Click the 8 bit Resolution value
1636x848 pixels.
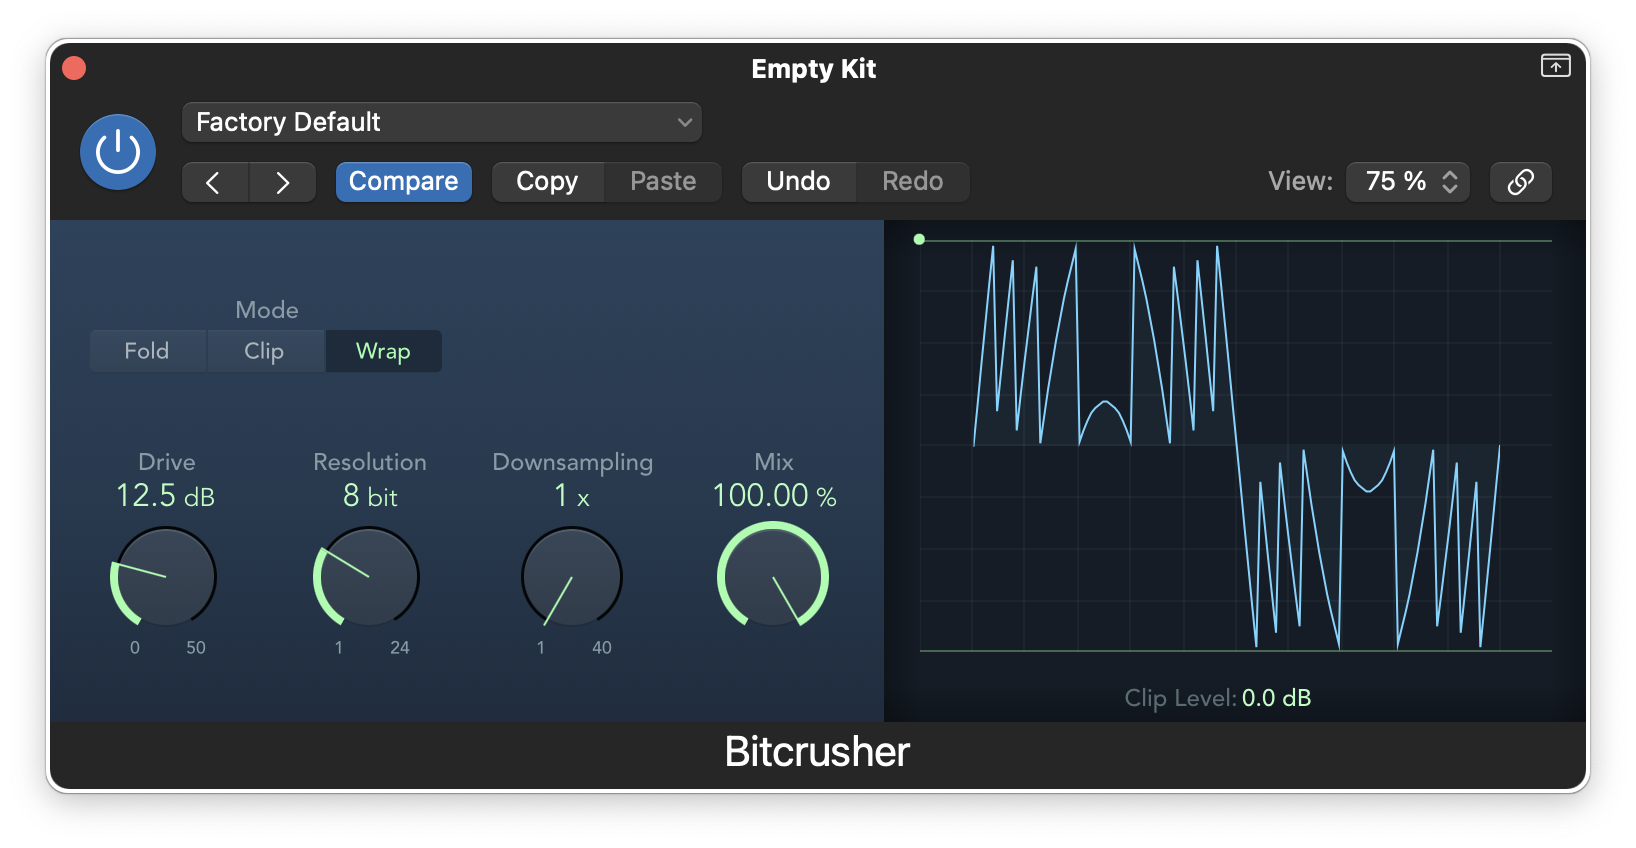[x=370, y=496]
